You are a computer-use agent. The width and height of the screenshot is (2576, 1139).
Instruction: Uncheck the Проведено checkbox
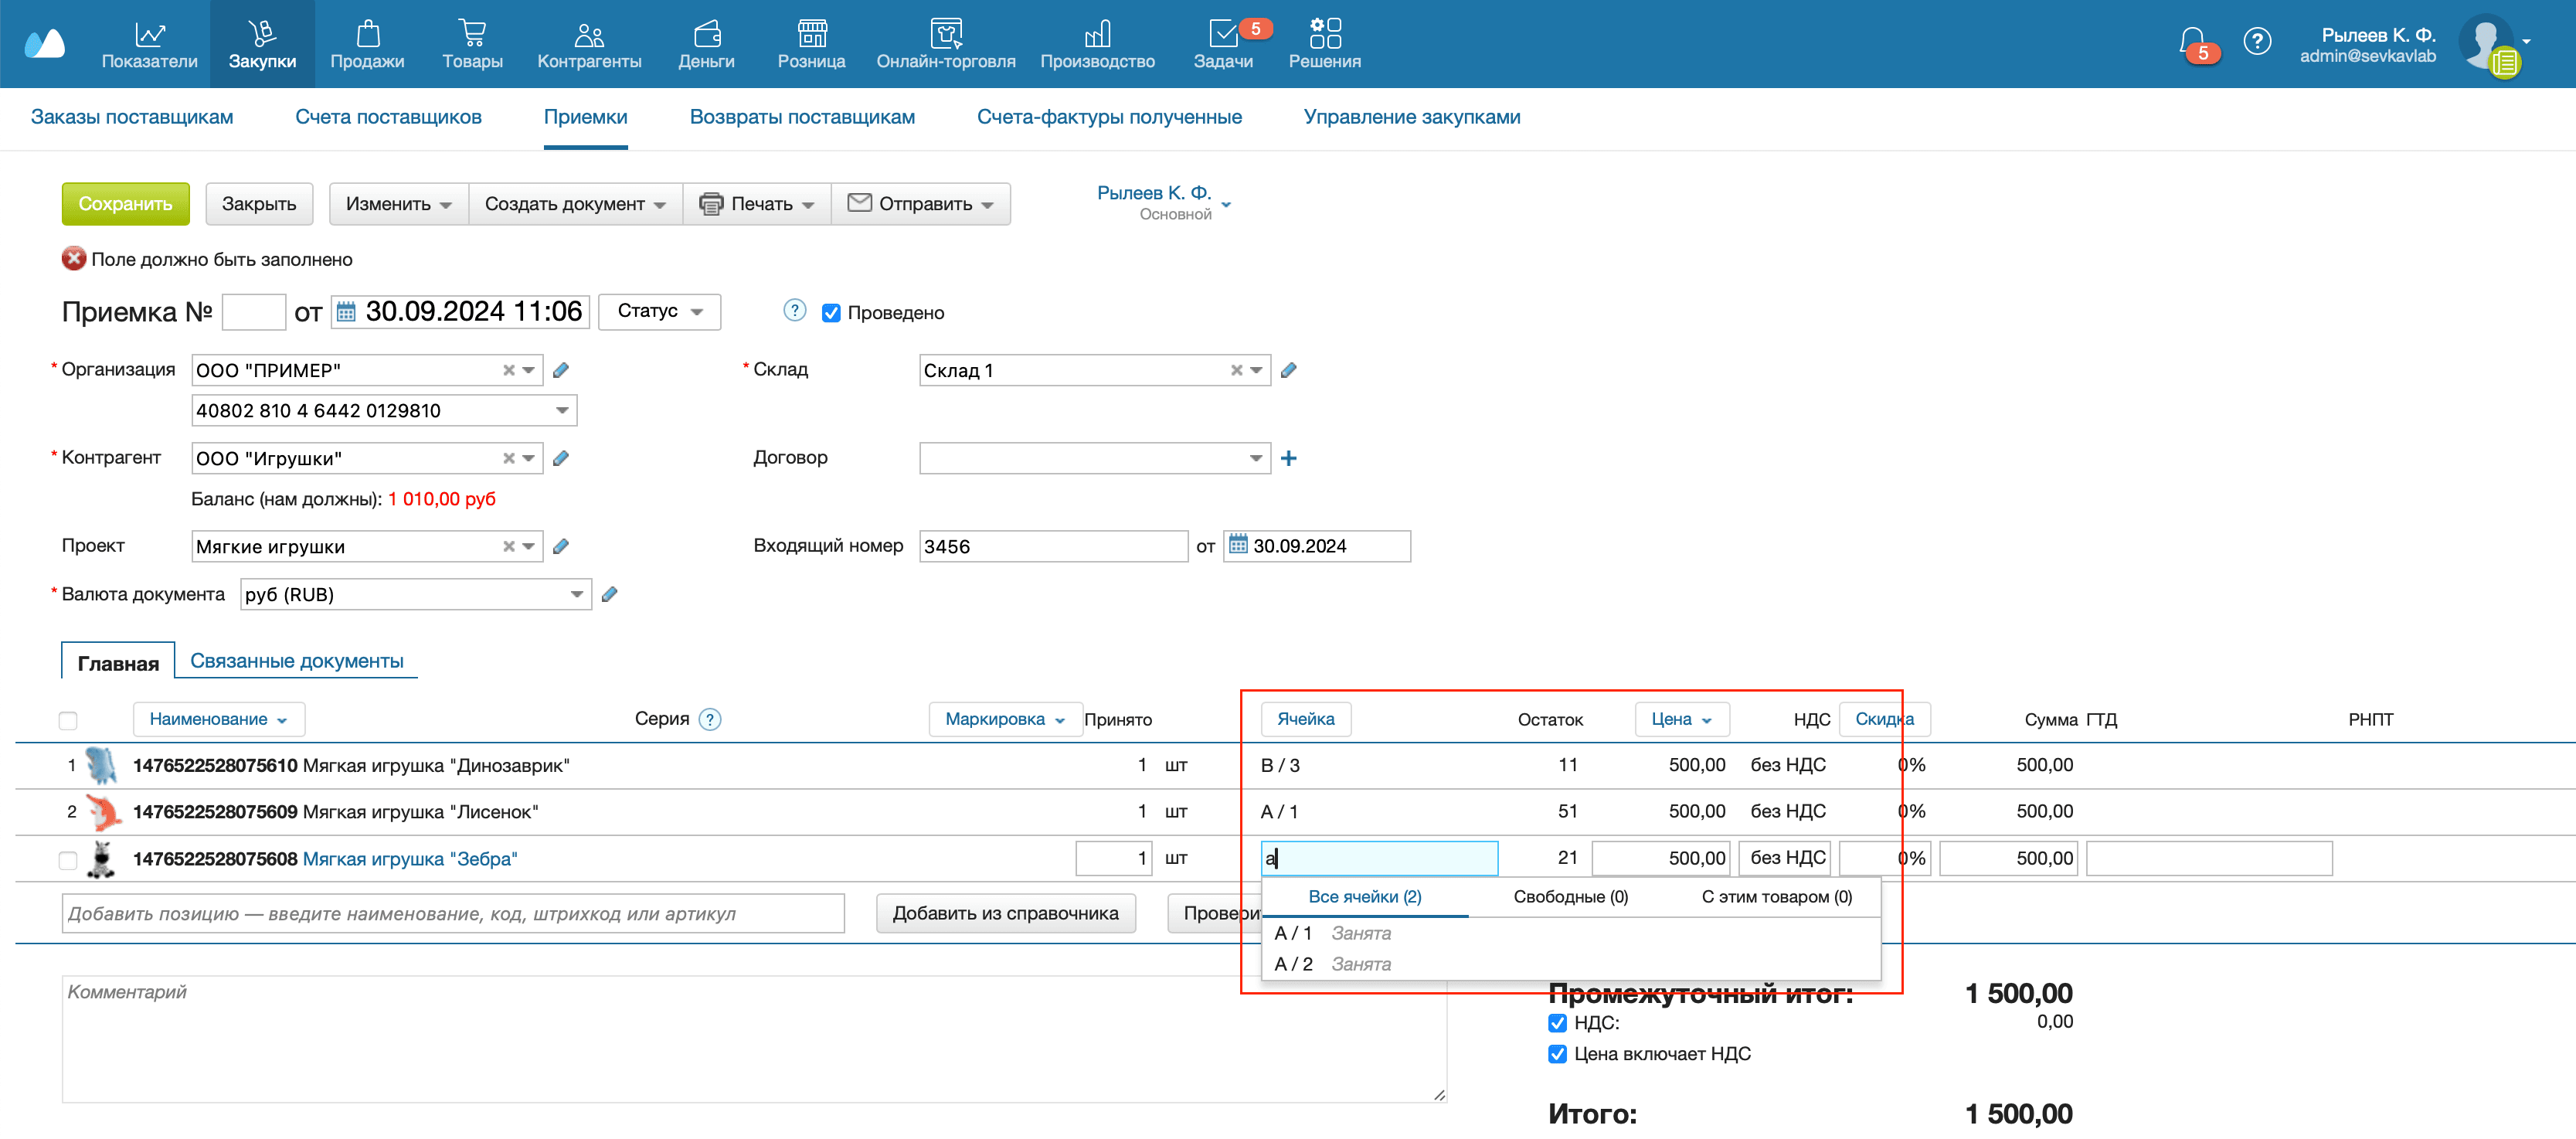830,313
